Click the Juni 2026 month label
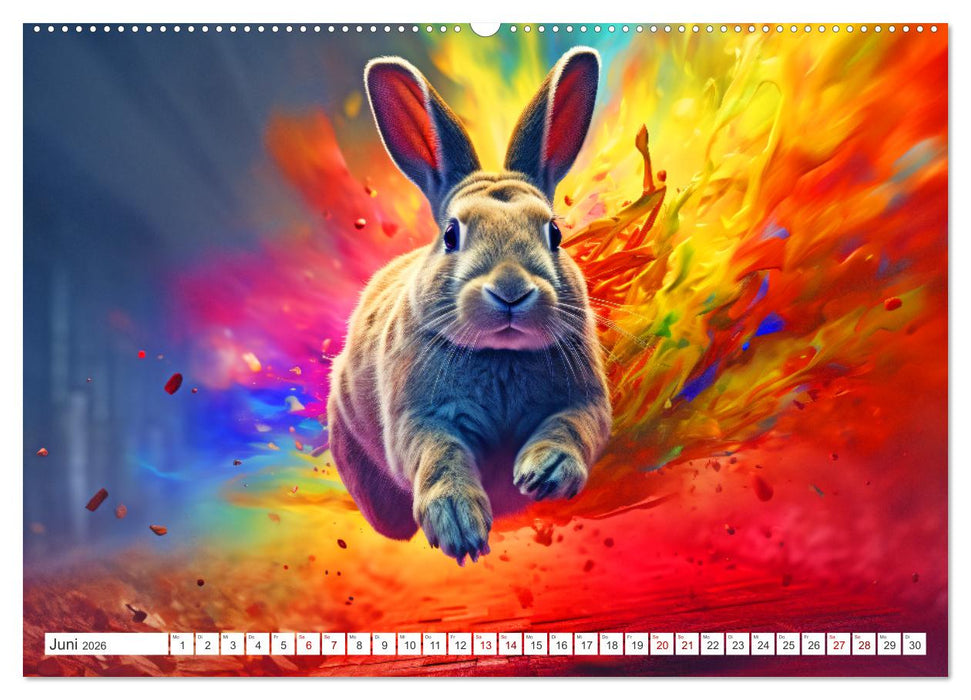Screen dimensions: 971x700 click(x=66, y=643)
